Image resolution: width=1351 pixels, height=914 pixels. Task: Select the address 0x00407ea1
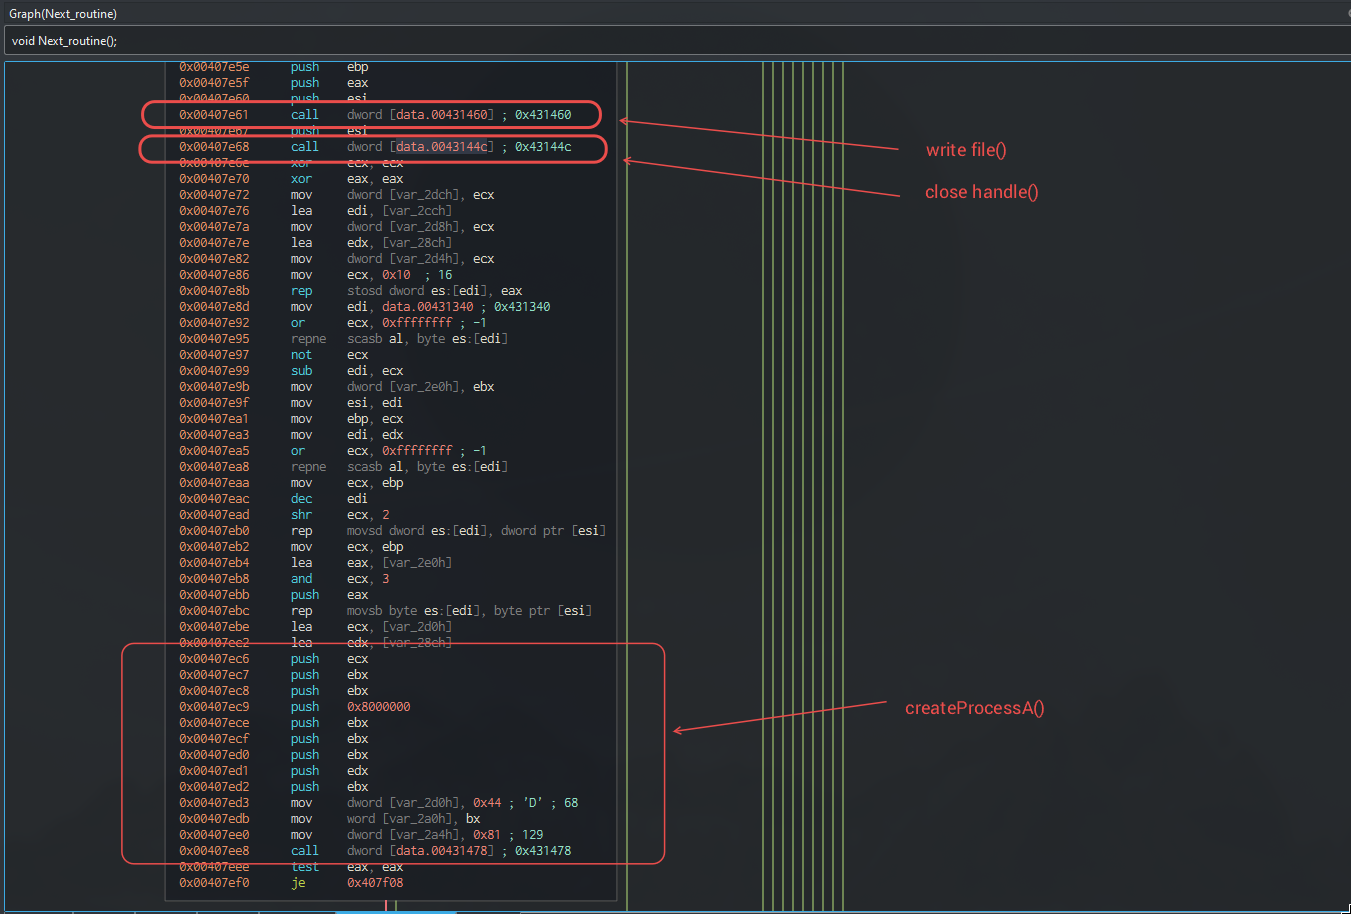(214, 419)
